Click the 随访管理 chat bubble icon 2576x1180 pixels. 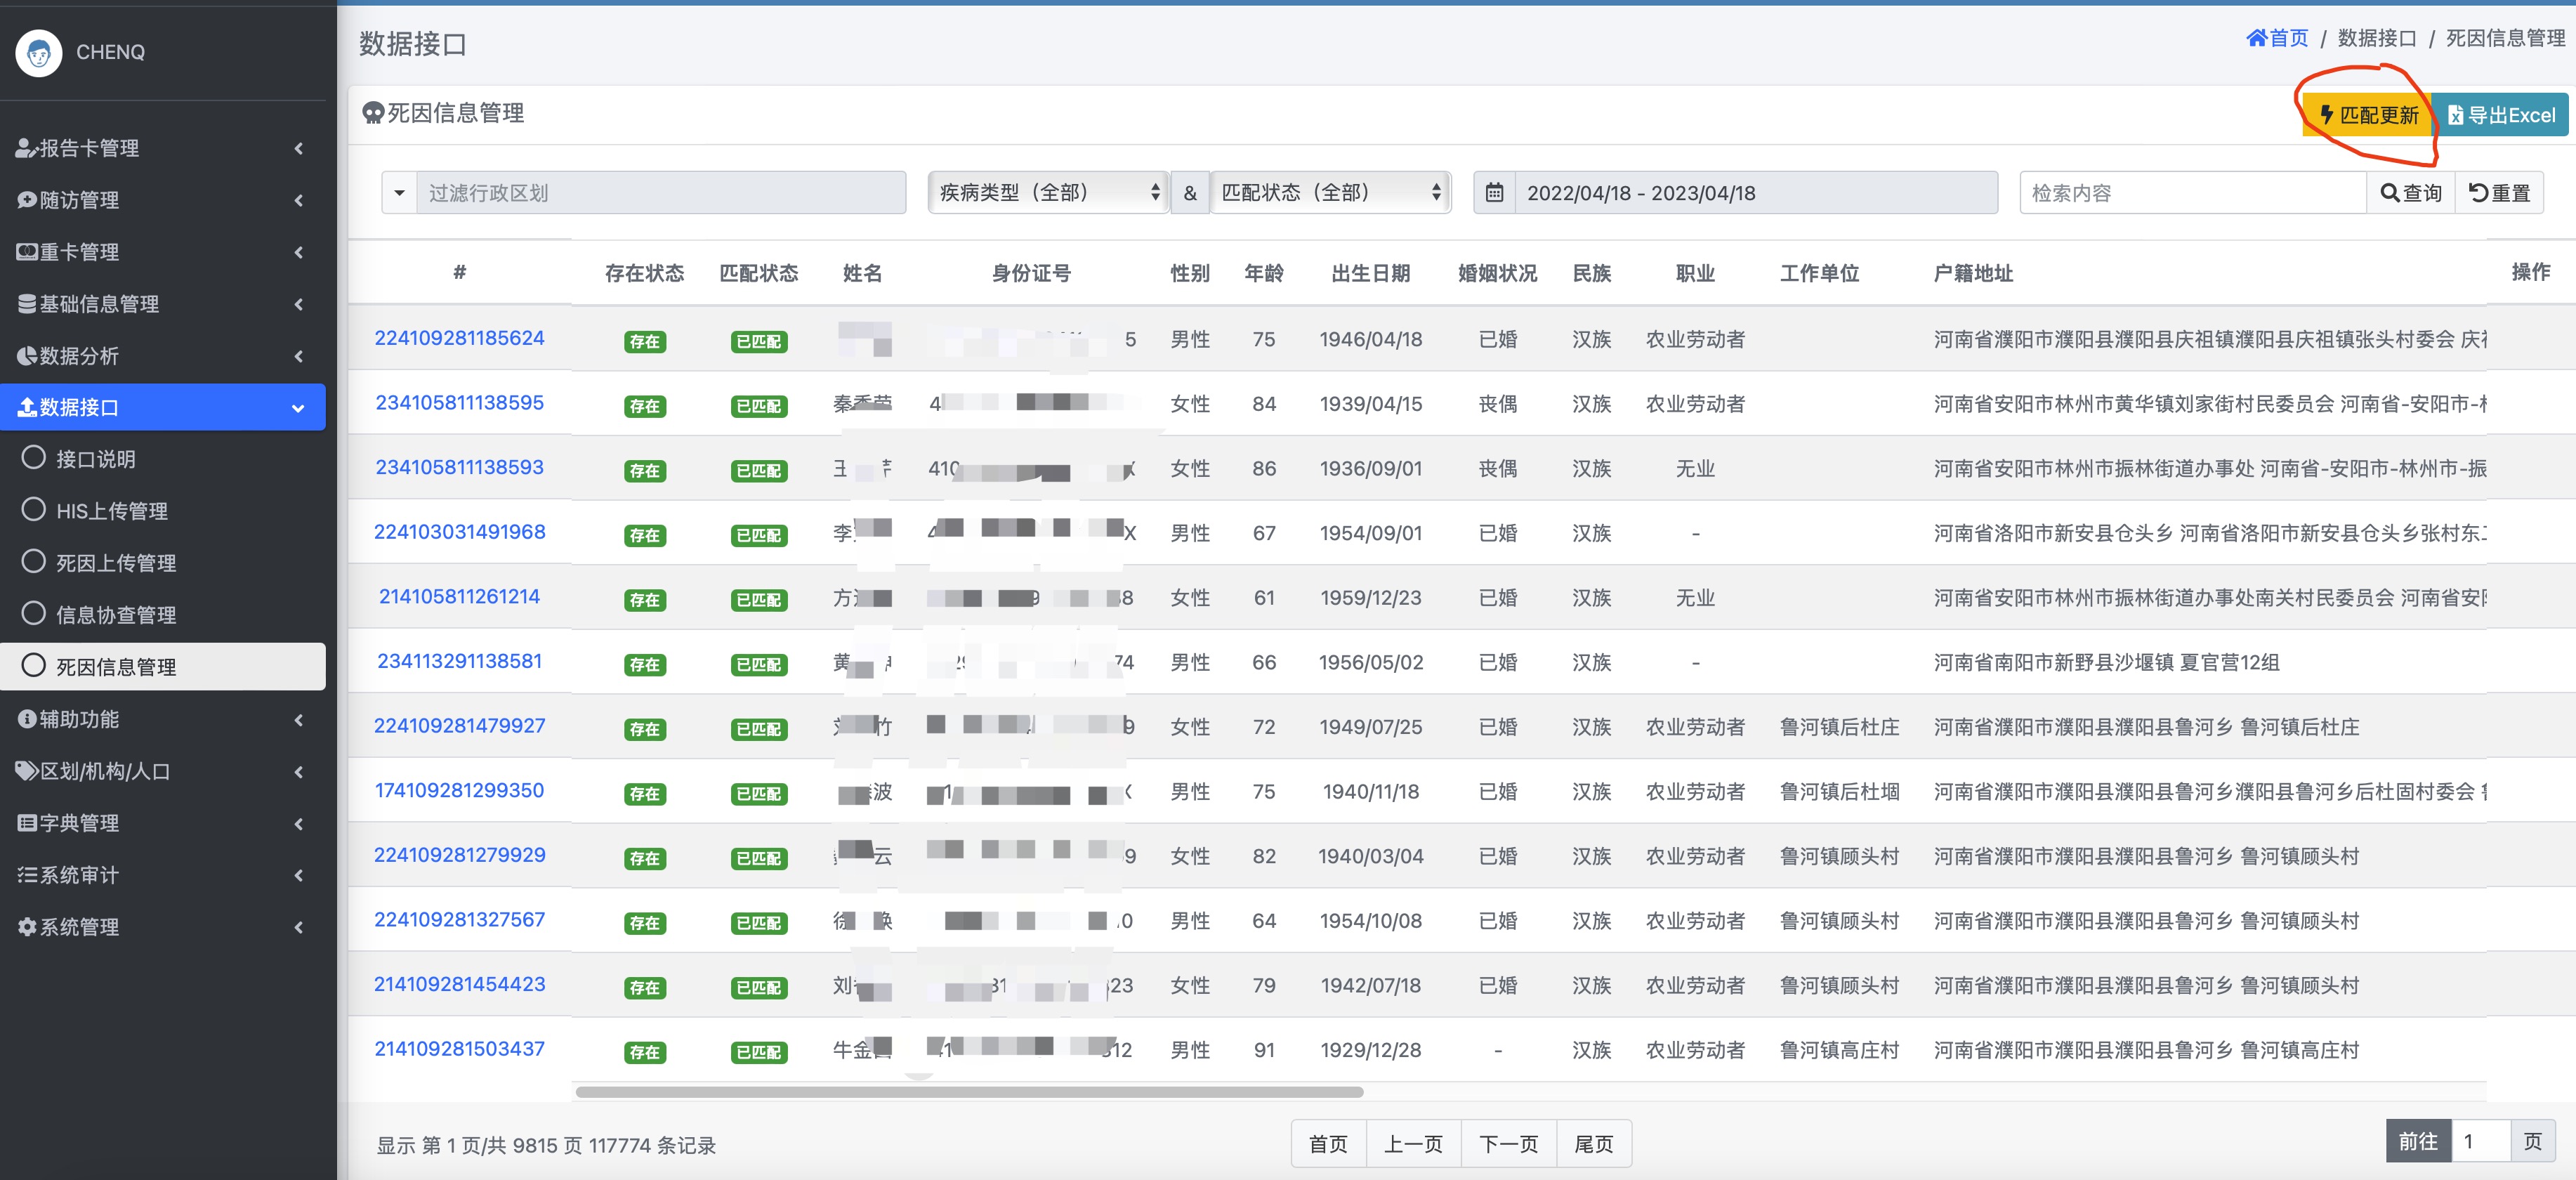(x=27, y=200)
